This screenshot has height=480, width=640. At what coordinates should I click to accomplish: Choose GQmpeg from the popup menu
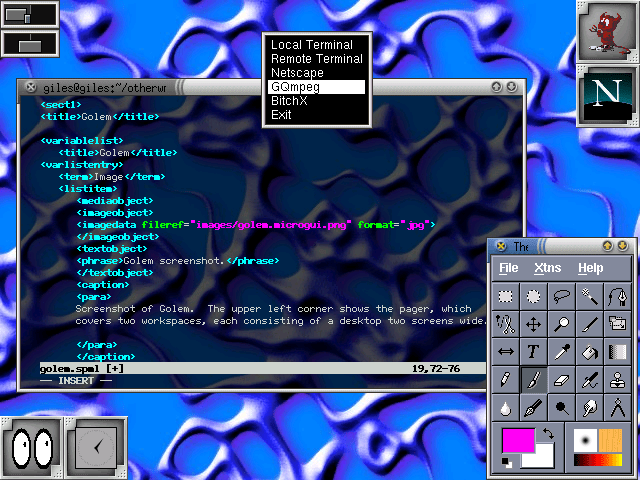316,87
